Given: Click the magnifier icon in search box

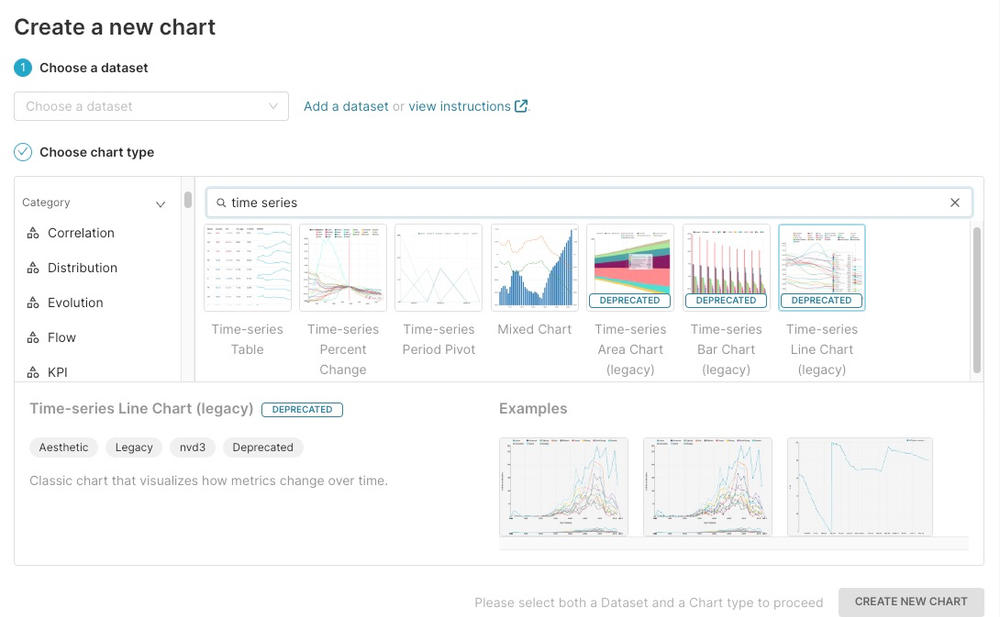Looking at the screenshot, I should click(x=222, y=203).
